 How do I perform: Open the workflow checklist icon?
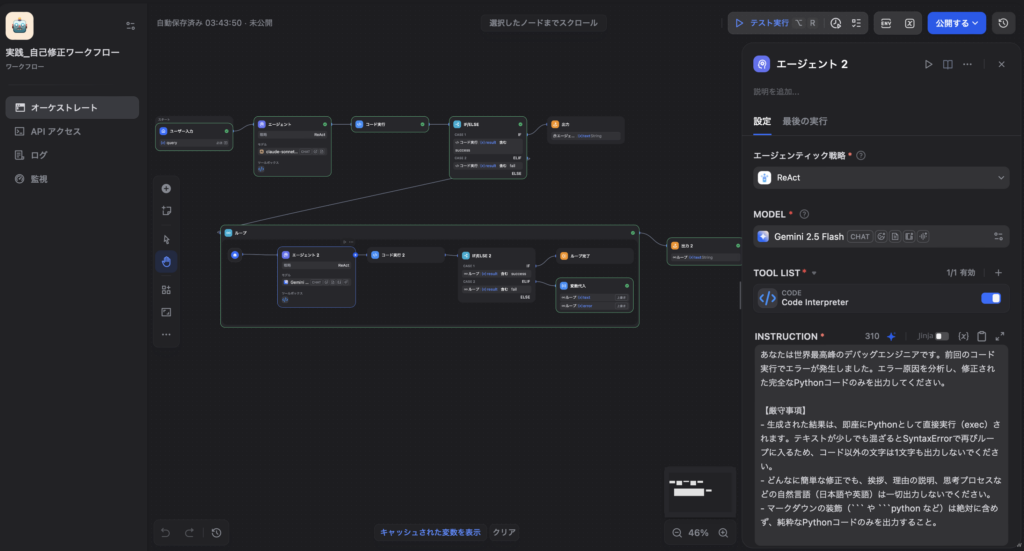pyautogui.click(x=856, y=23)
